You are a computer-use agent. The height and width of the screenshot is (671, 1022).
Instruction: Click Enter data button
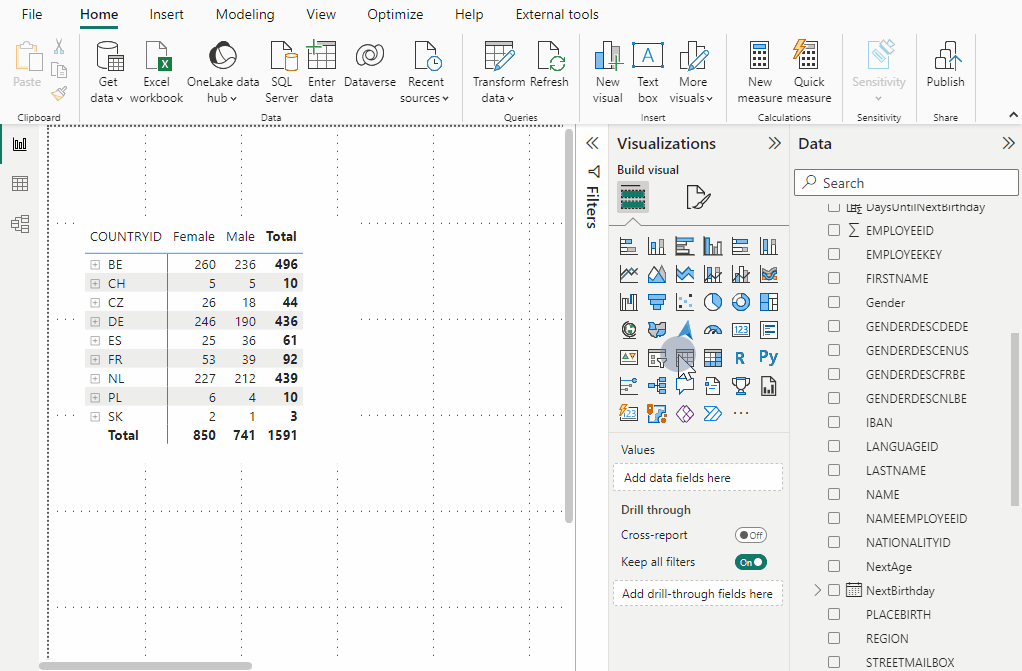click(321, 72)
